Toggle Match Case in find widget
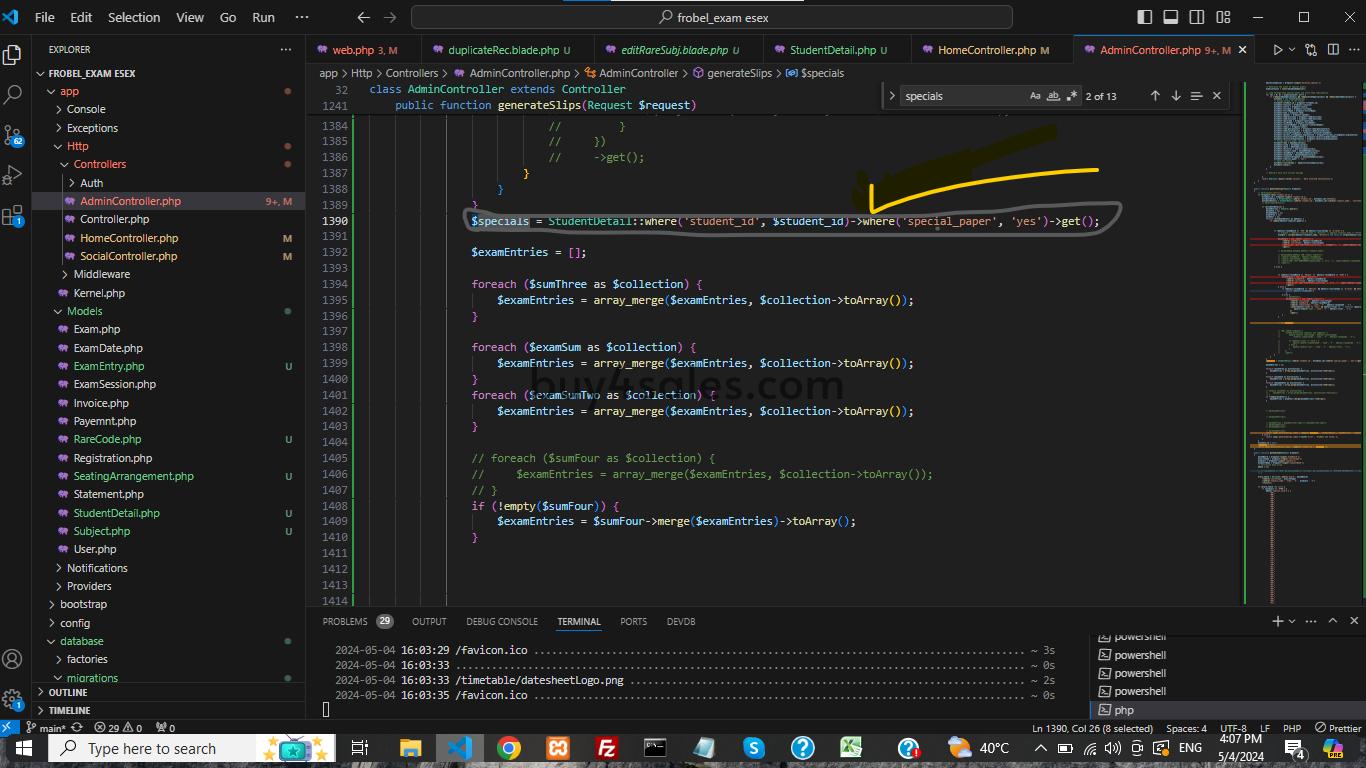Screen dimensions: 1366x768 1035,96
